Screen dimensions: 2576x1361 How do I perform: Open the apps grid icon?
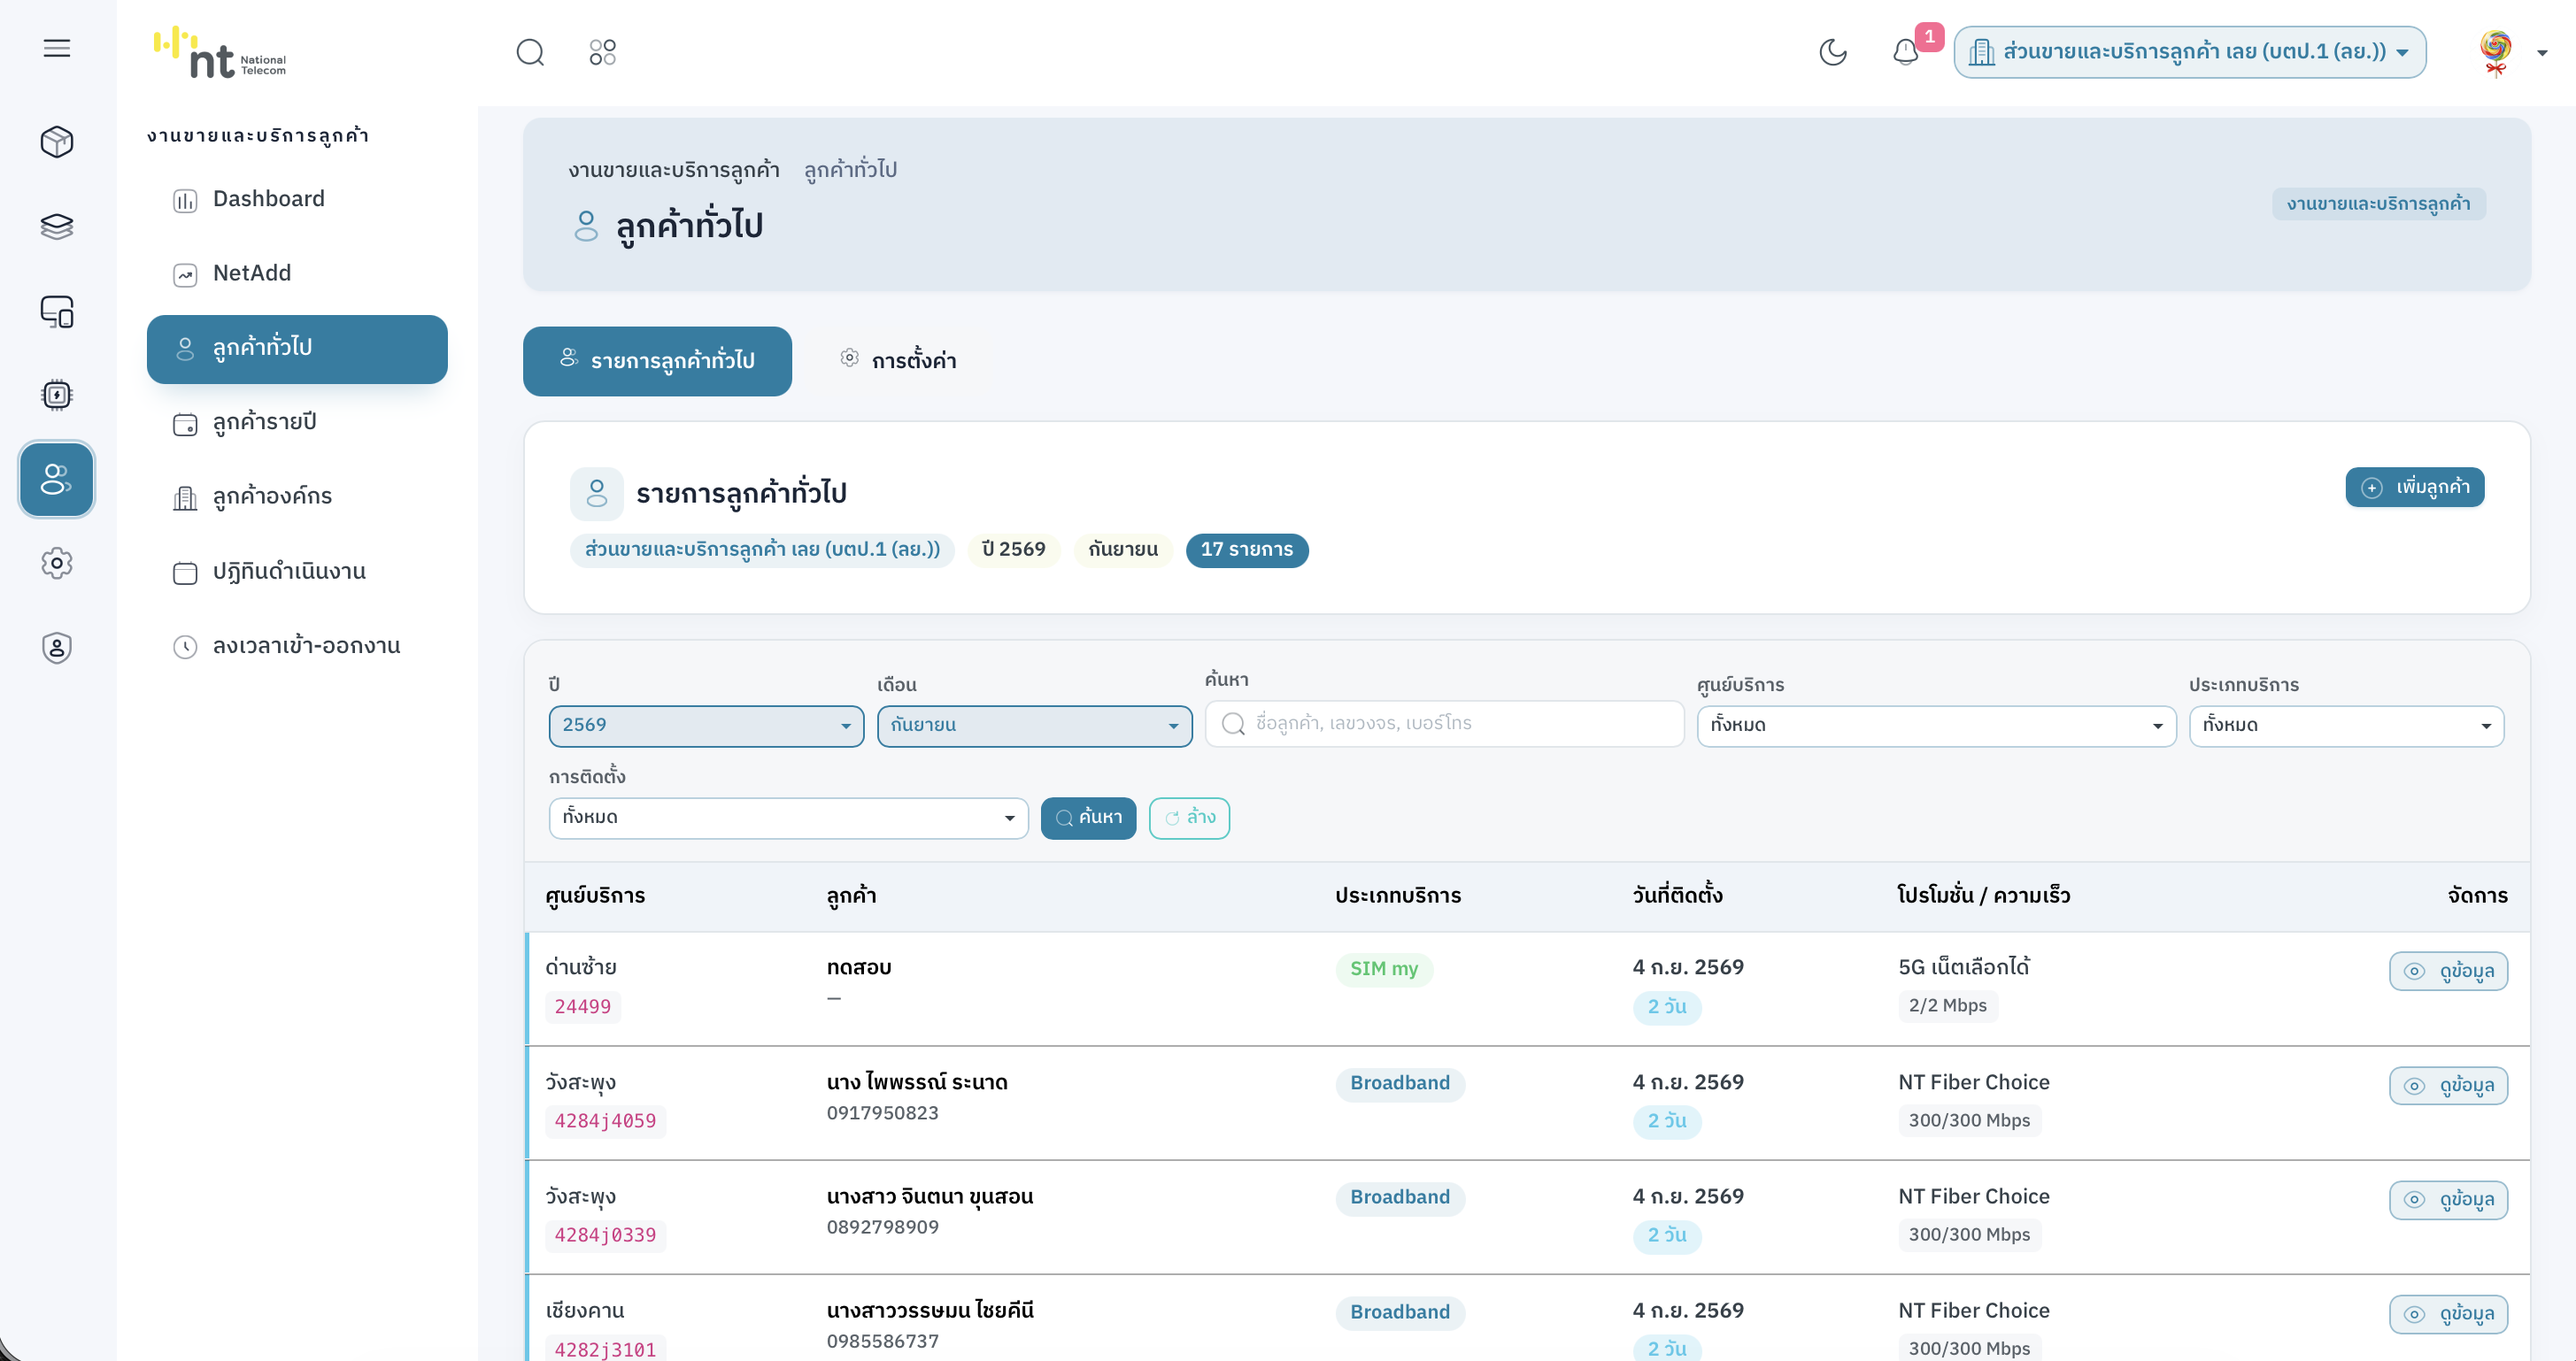coord(603,52)
